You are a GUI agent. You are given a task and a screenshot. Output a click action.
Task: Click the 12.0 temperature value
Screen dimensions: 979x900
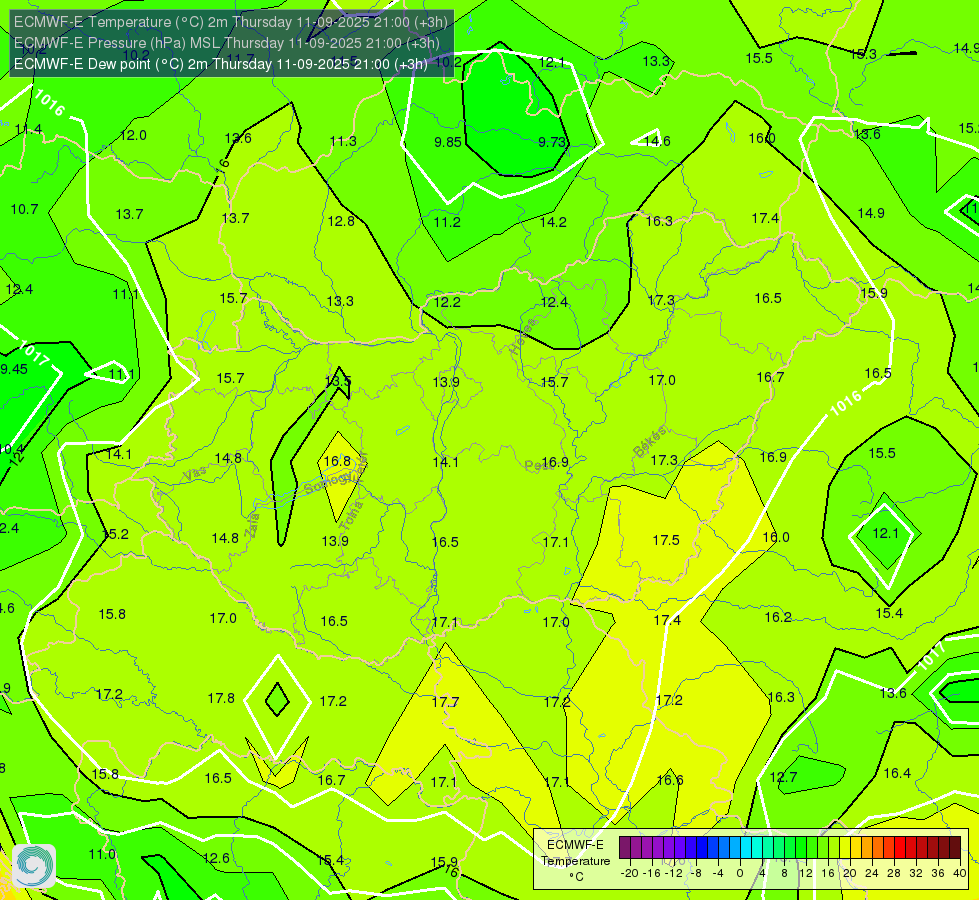133,136
